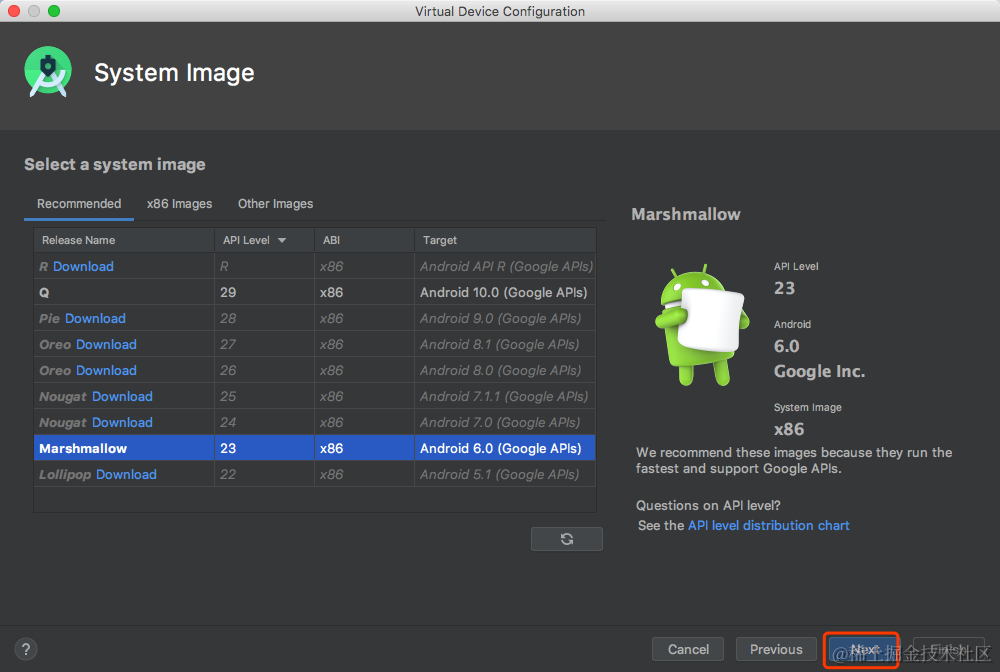The height and width of the screenshot is (672, 1000).
Task: Click the Next button
Action: pos(862,650)
